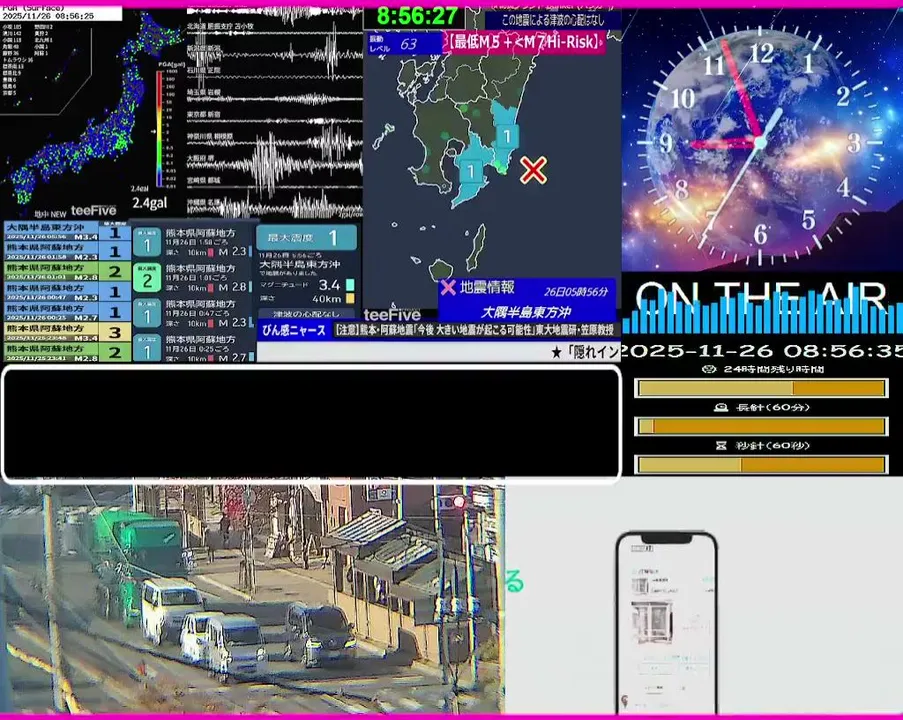Image resolution: width=903 pixels, height=720 pixels.
Task: Click the 24時間残り時間 progress bar
Action: pos(761,388)
